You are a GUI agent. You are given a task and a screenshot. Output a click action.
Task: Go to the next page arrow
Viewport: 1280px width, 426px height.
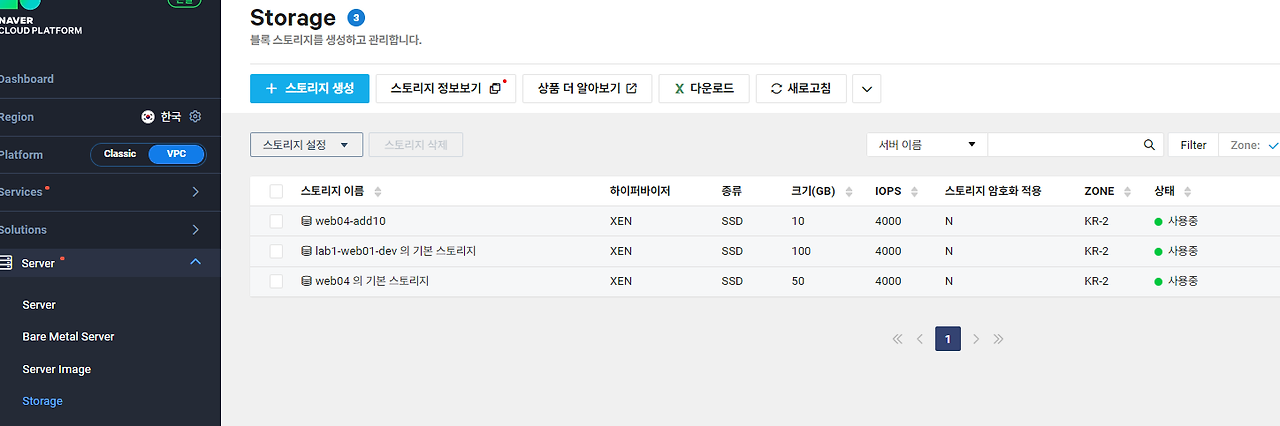(976, 339)
